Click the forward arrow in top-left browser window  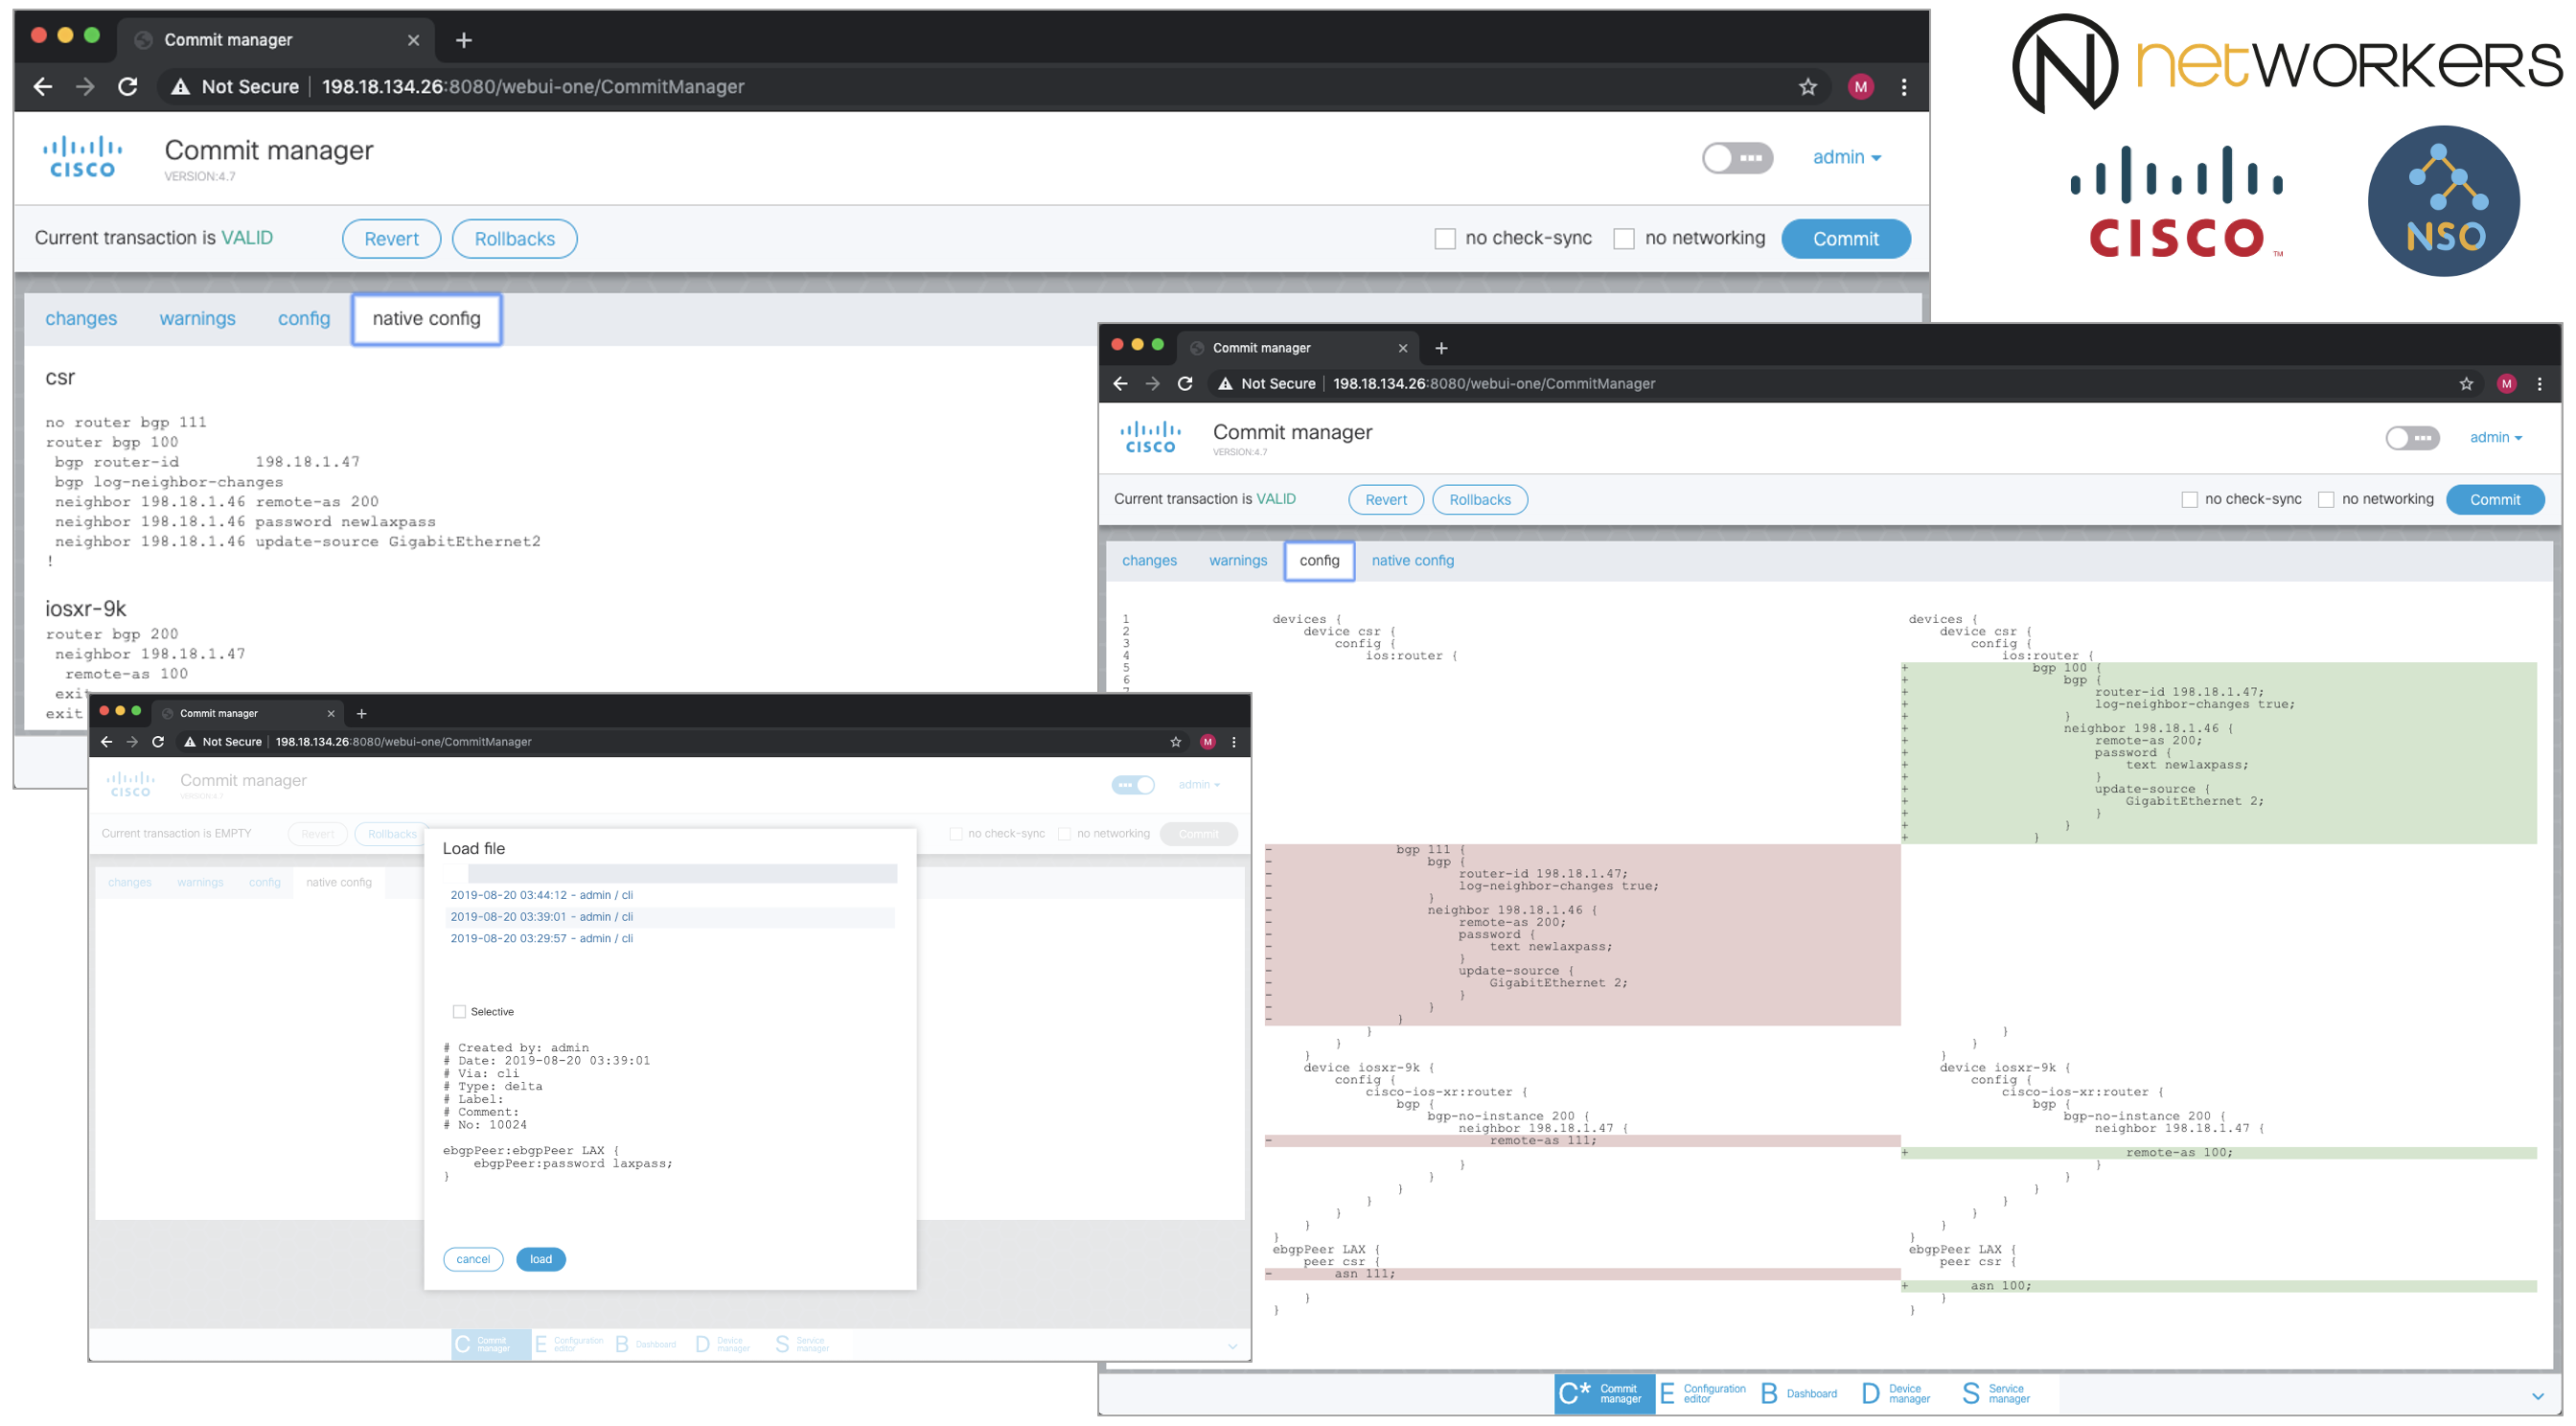coord(85,87)
